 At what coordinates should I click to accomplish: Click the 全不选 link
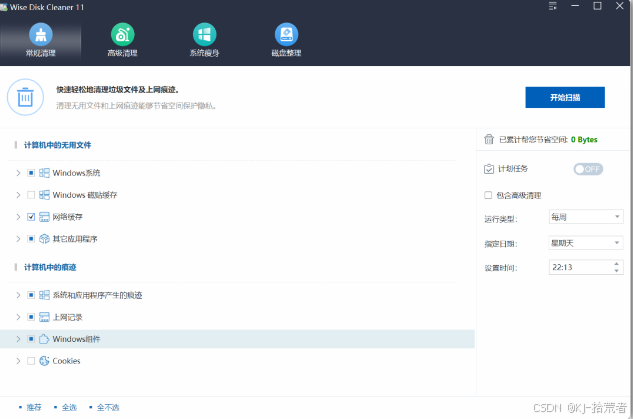tap(108, 407)
